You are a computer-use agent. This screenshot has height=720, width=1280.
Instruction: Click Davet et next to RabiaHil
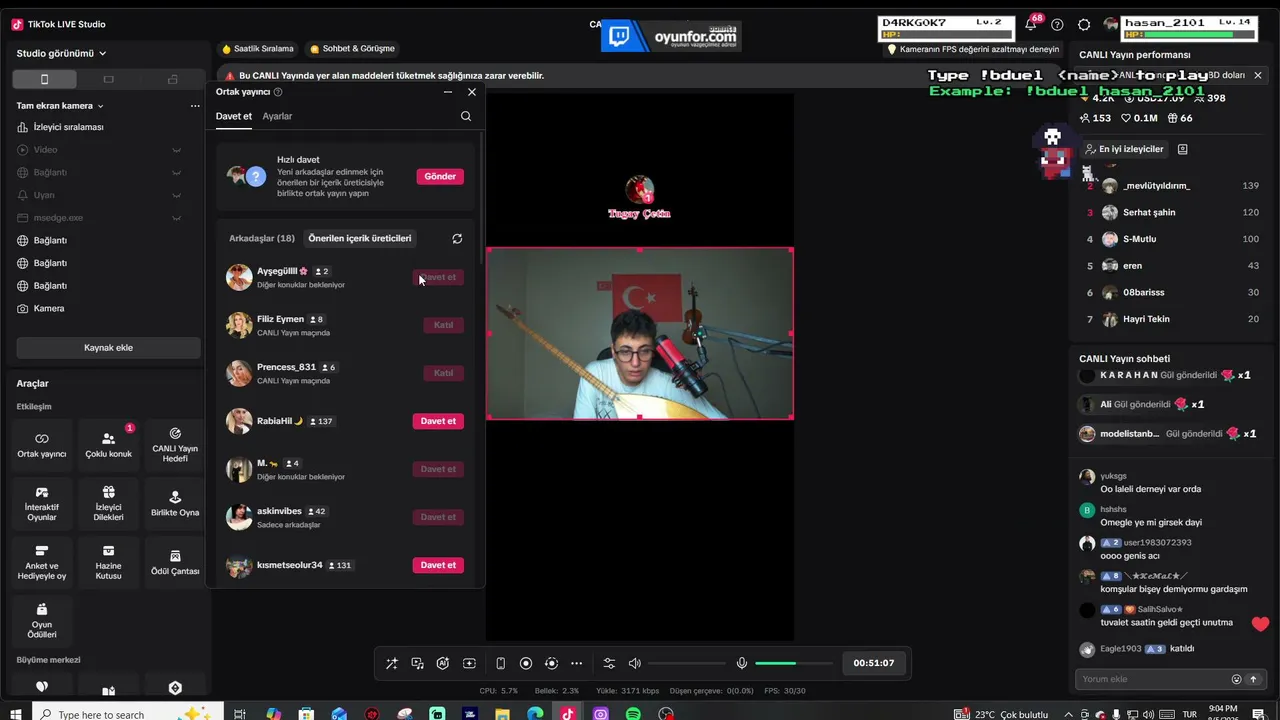(x=438, y=421)
